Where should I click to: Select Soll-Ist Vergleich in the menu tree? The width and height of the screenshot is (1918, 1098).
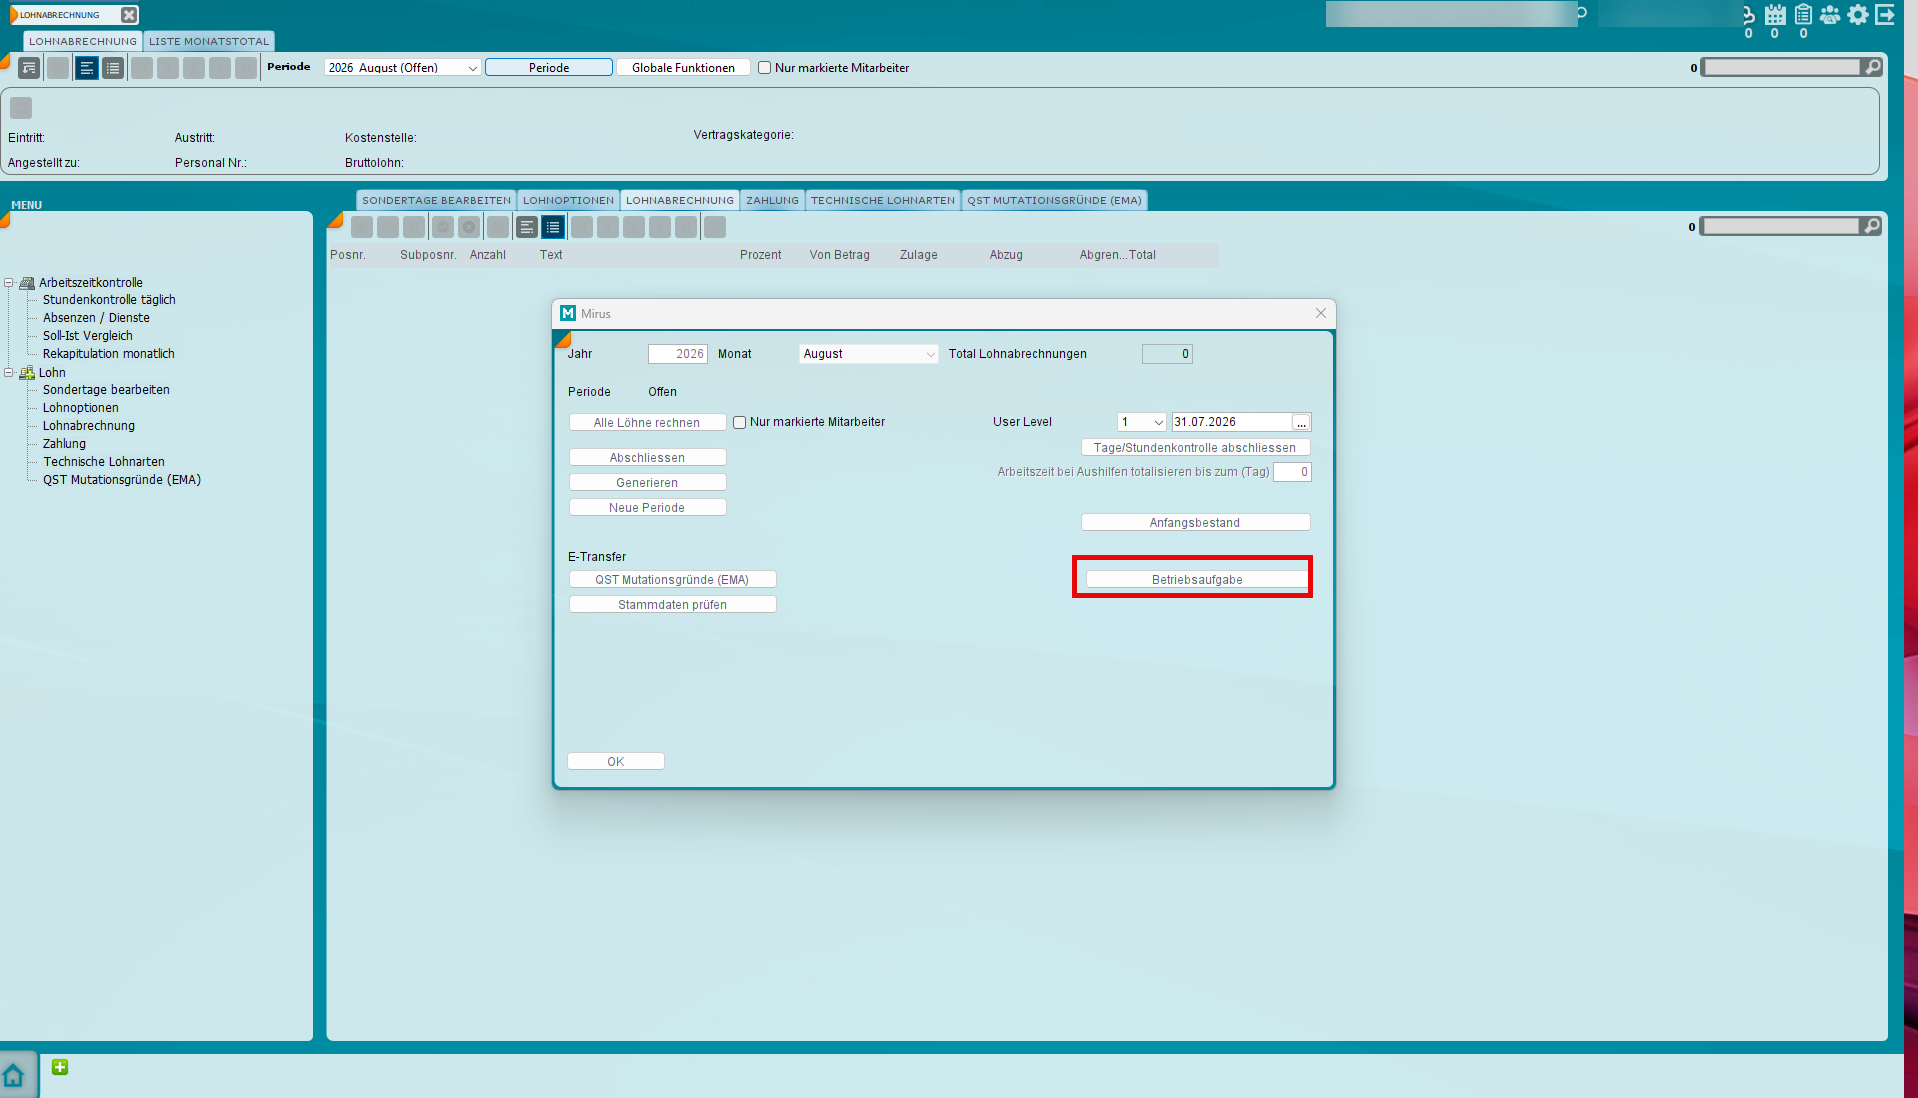pyautogui.click(x=88, y=336)
